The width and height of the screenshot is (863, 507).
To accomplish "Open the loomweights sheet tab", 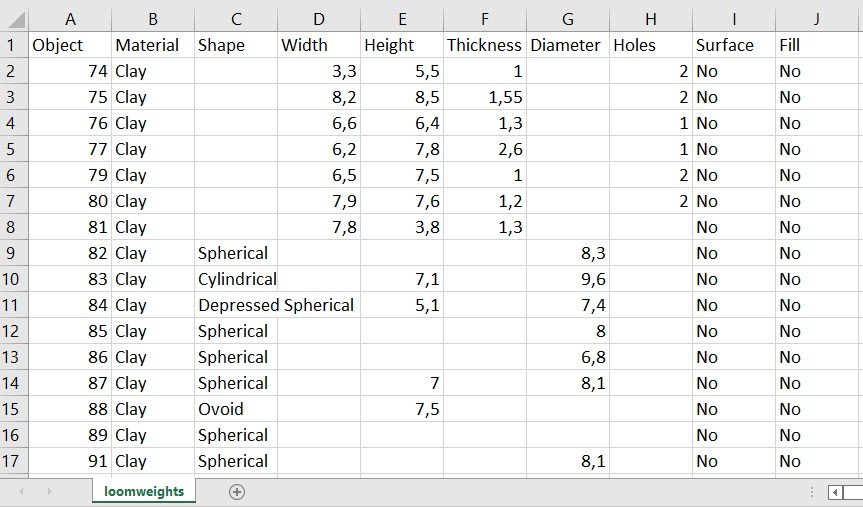I will point(144,491).
